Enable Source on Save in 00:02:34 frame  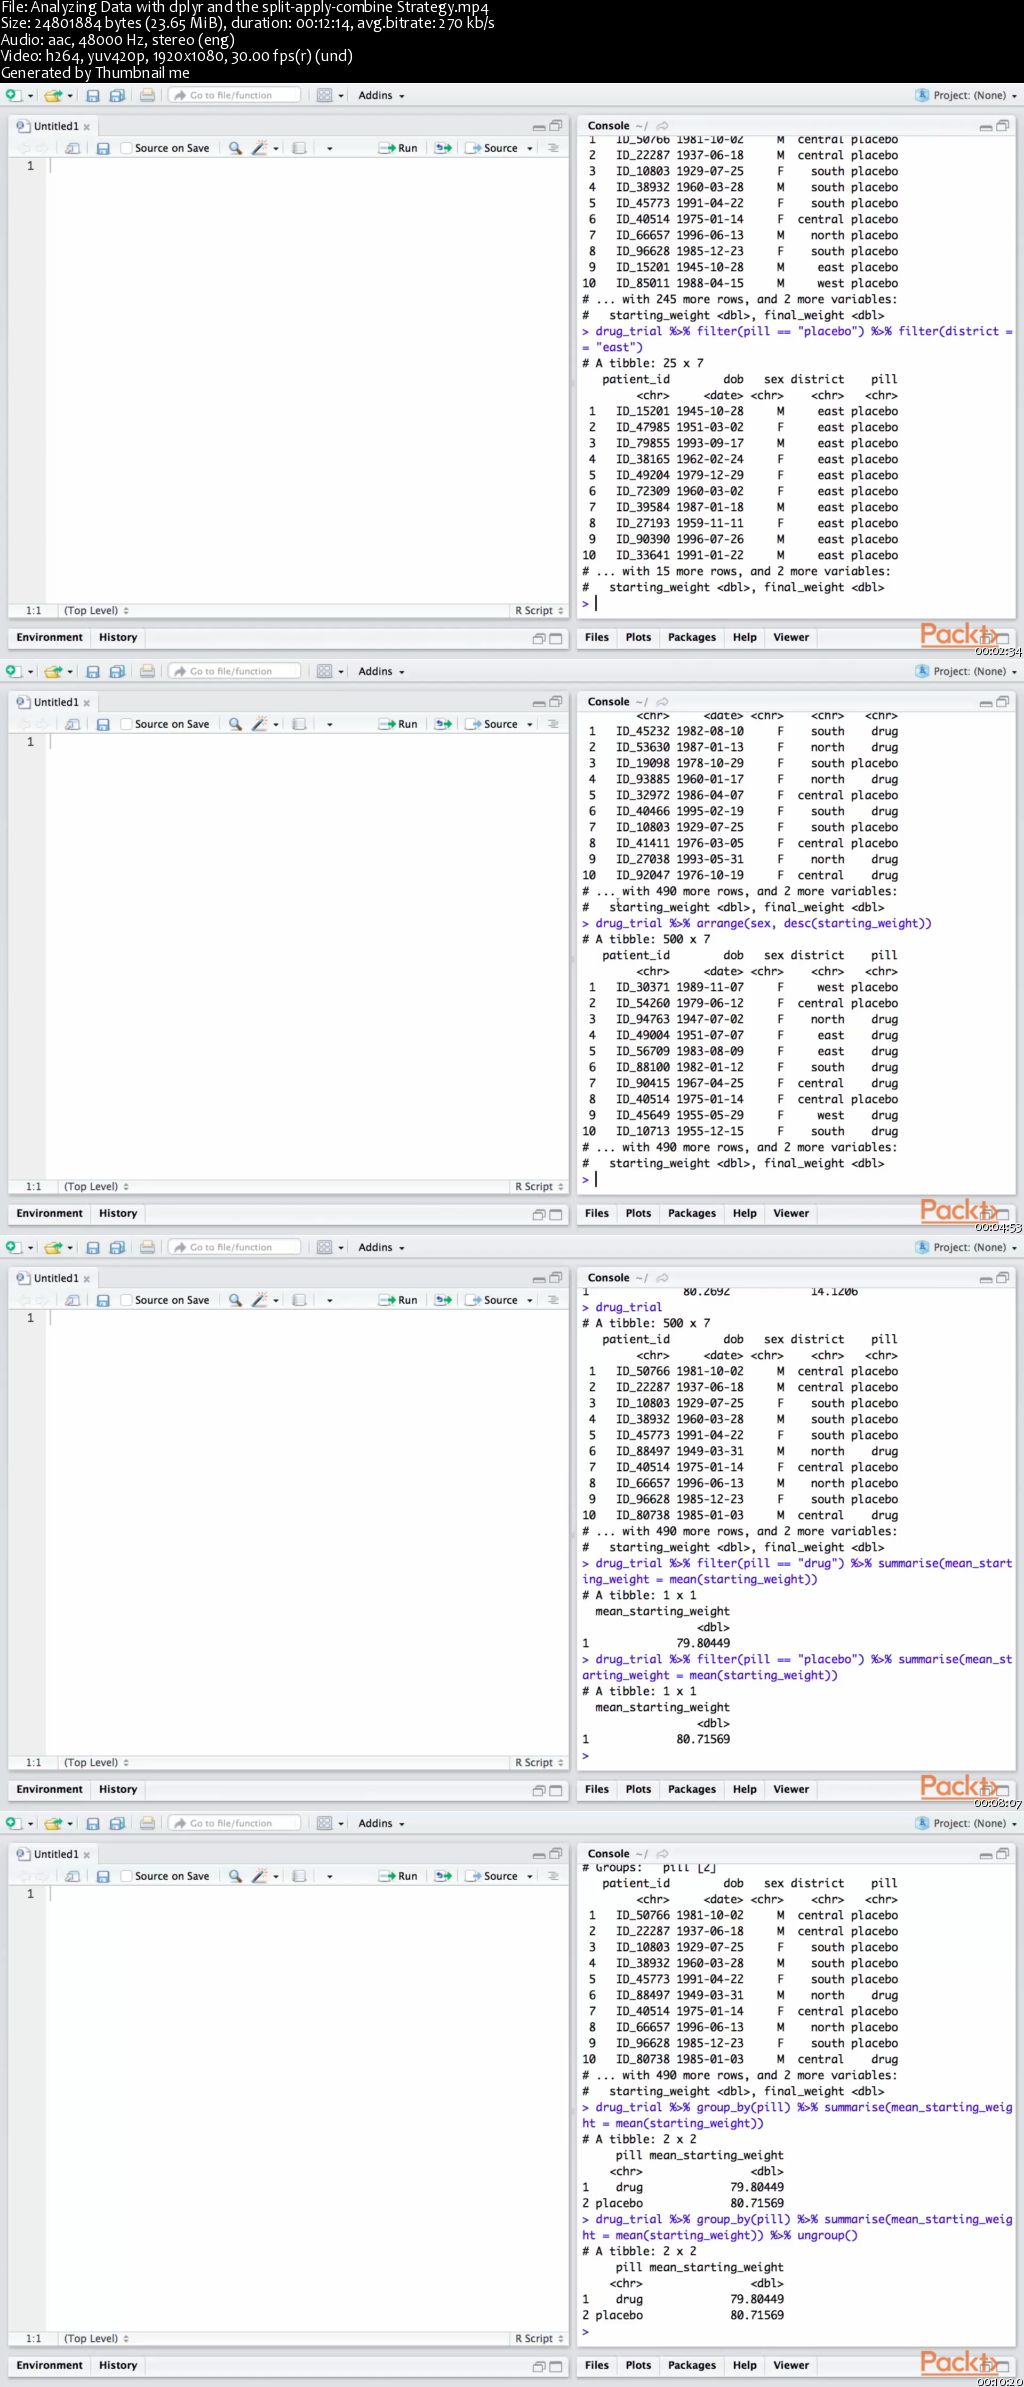(x=126, y=148)
